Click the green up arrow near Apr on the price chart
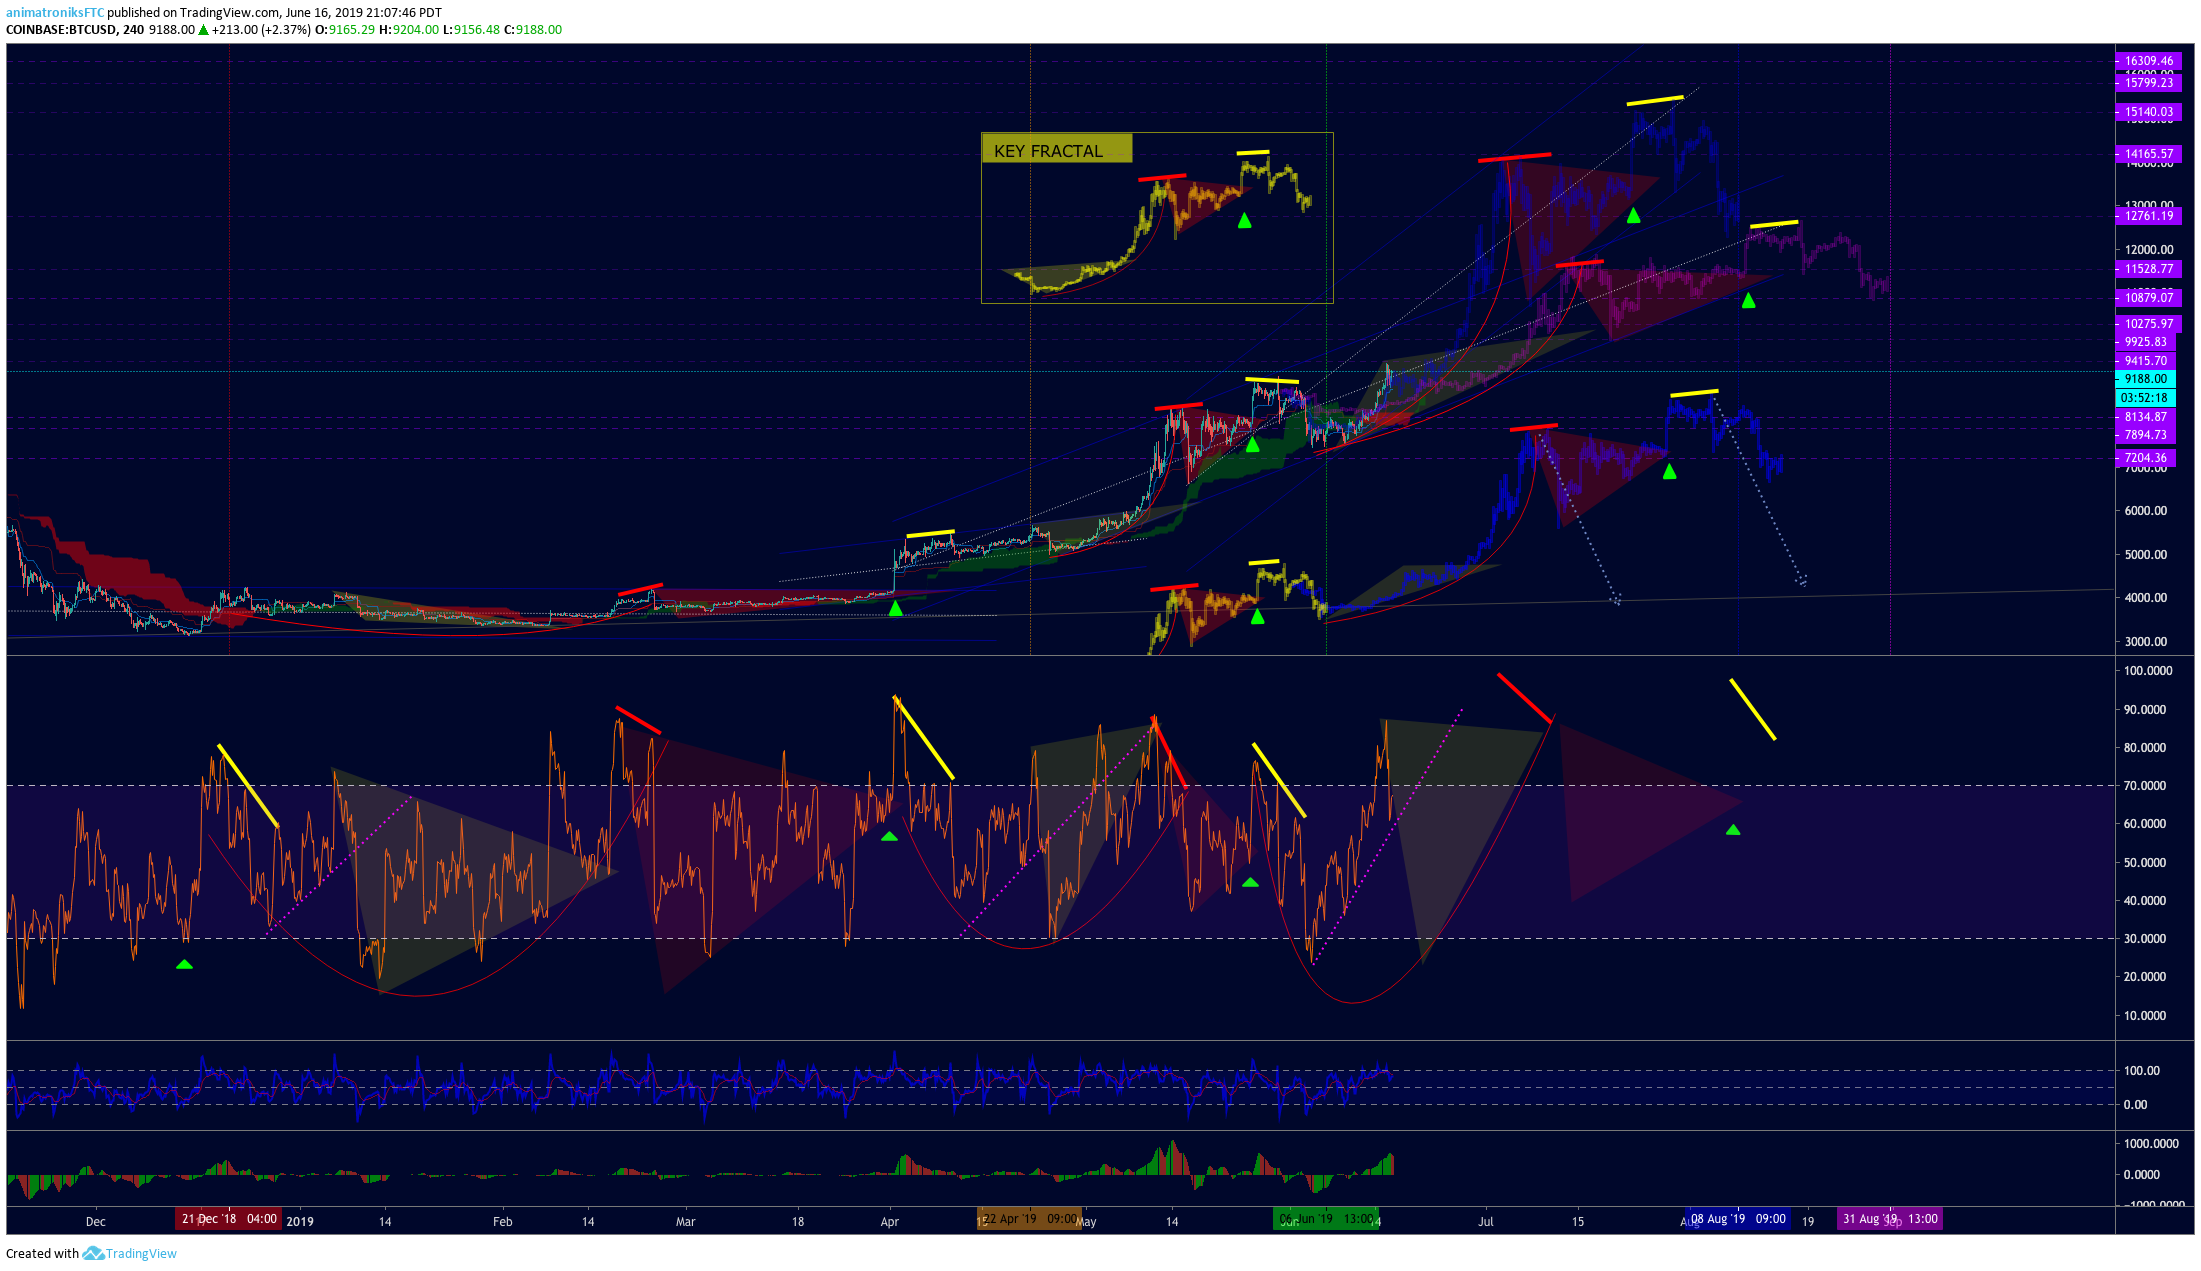The height and width of the screenshot is (1271, 2201). point(895,608)
